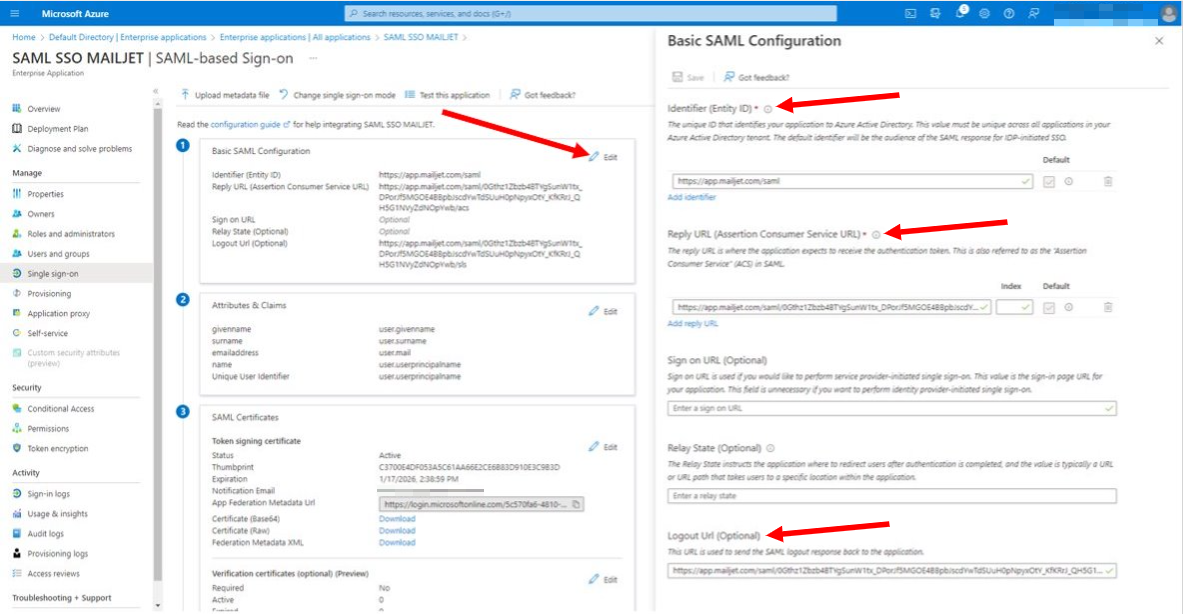The height and width of the screenshot is (614, 1183).
Task: Show info for Relay State
Action: pyautogui.click(x=770, y=448)
